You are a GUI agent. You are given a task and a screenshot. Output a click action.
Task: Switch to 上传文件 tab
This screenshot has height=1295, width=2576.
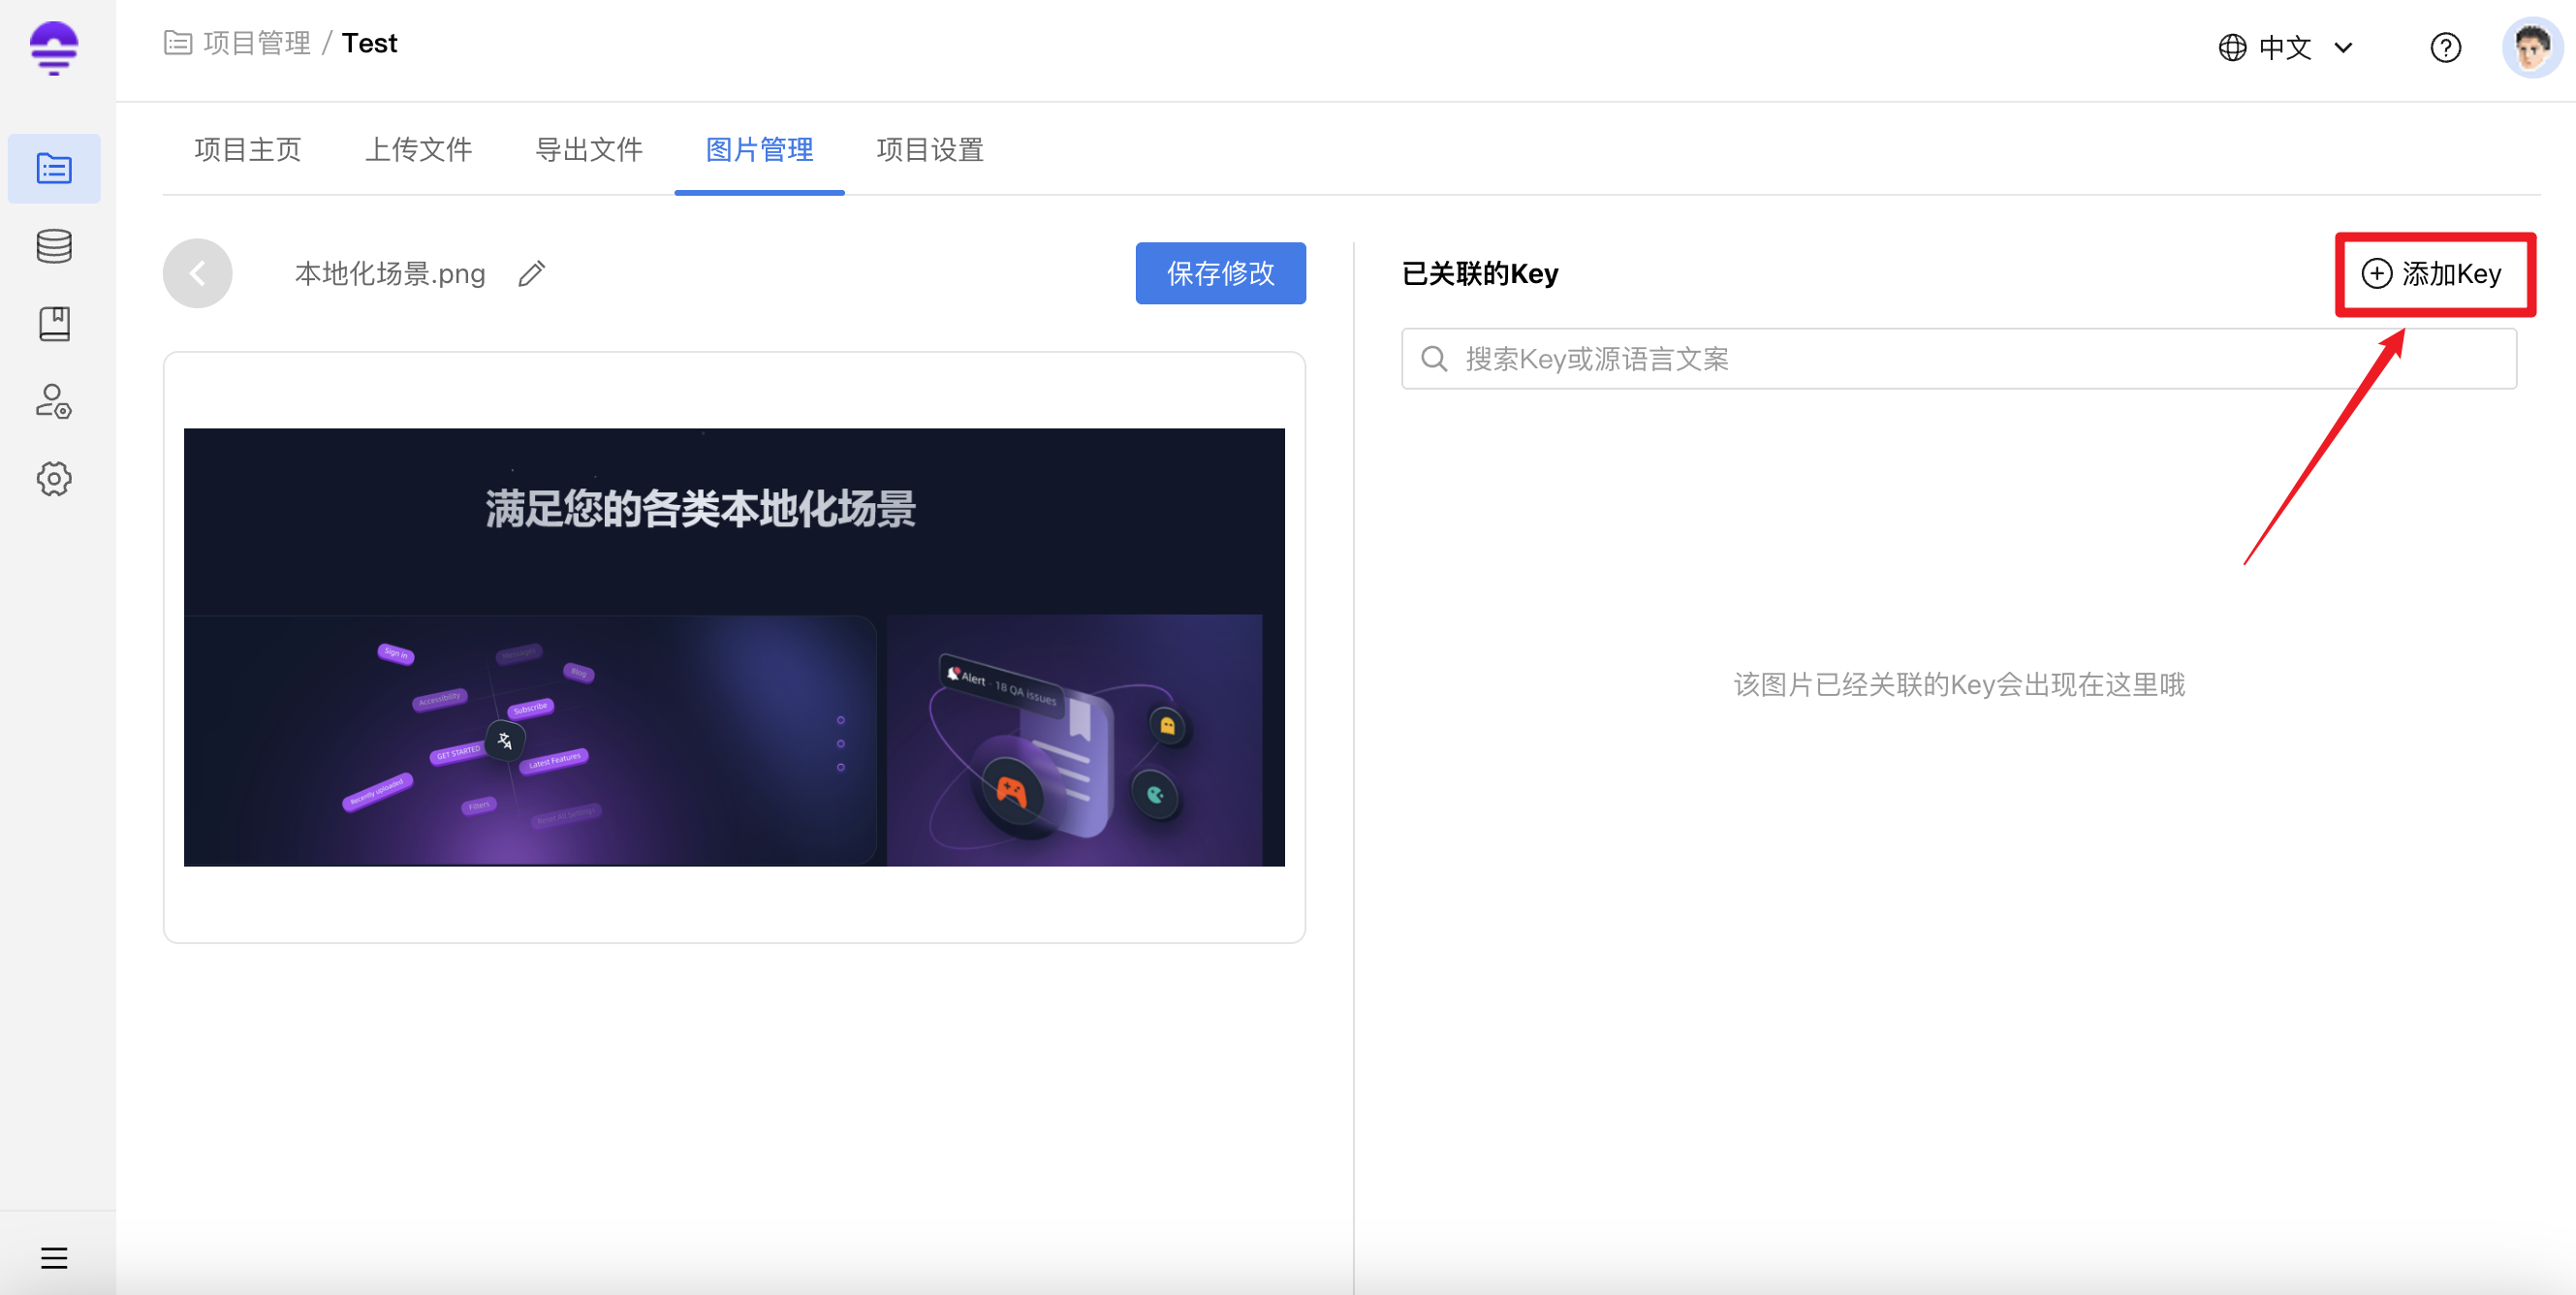418,150
